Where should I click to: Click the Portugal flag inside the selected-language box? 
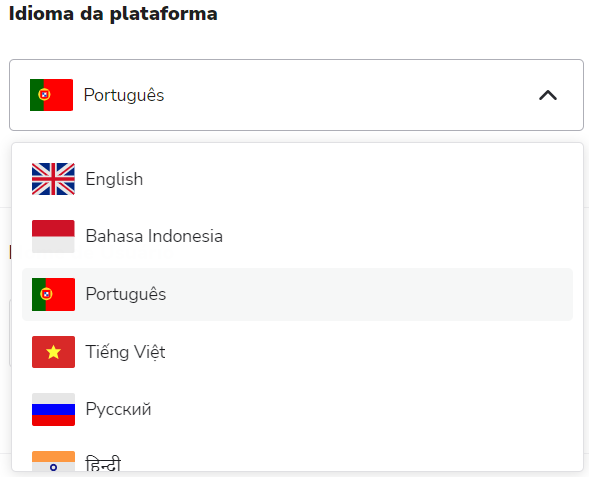[51, 95]
